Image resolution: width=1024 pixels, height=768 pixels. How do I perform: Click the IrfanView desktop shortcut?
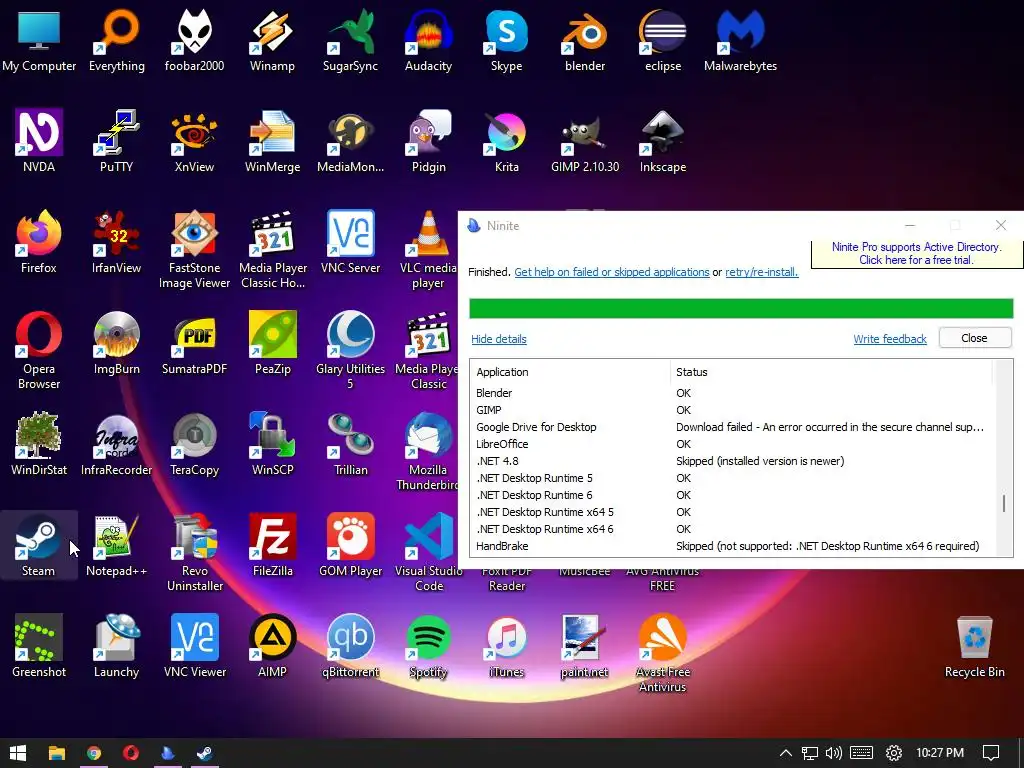(116, 242)
